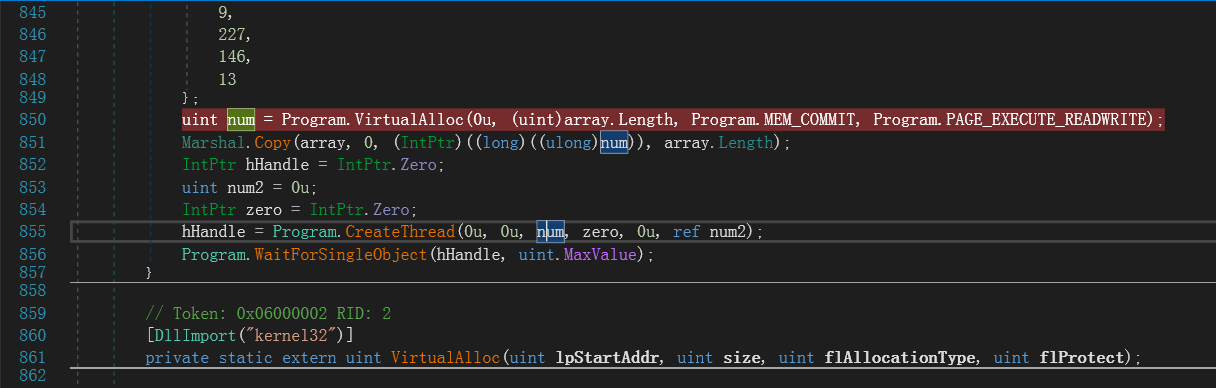This screenshot has height=388, width=1216.
Task: Click line number 857 in the gutter
Action: point(33,272)
